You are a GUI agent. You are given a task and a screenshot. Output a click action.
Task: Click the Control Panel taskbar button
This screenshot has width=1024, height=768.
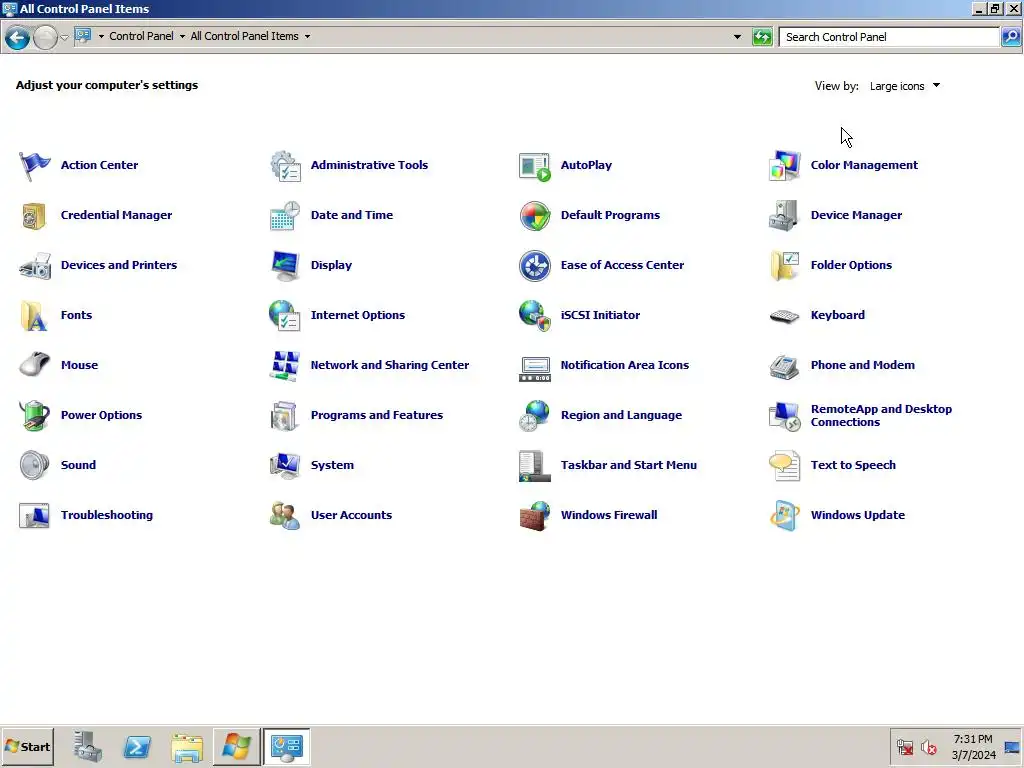(x=286, y=746)
